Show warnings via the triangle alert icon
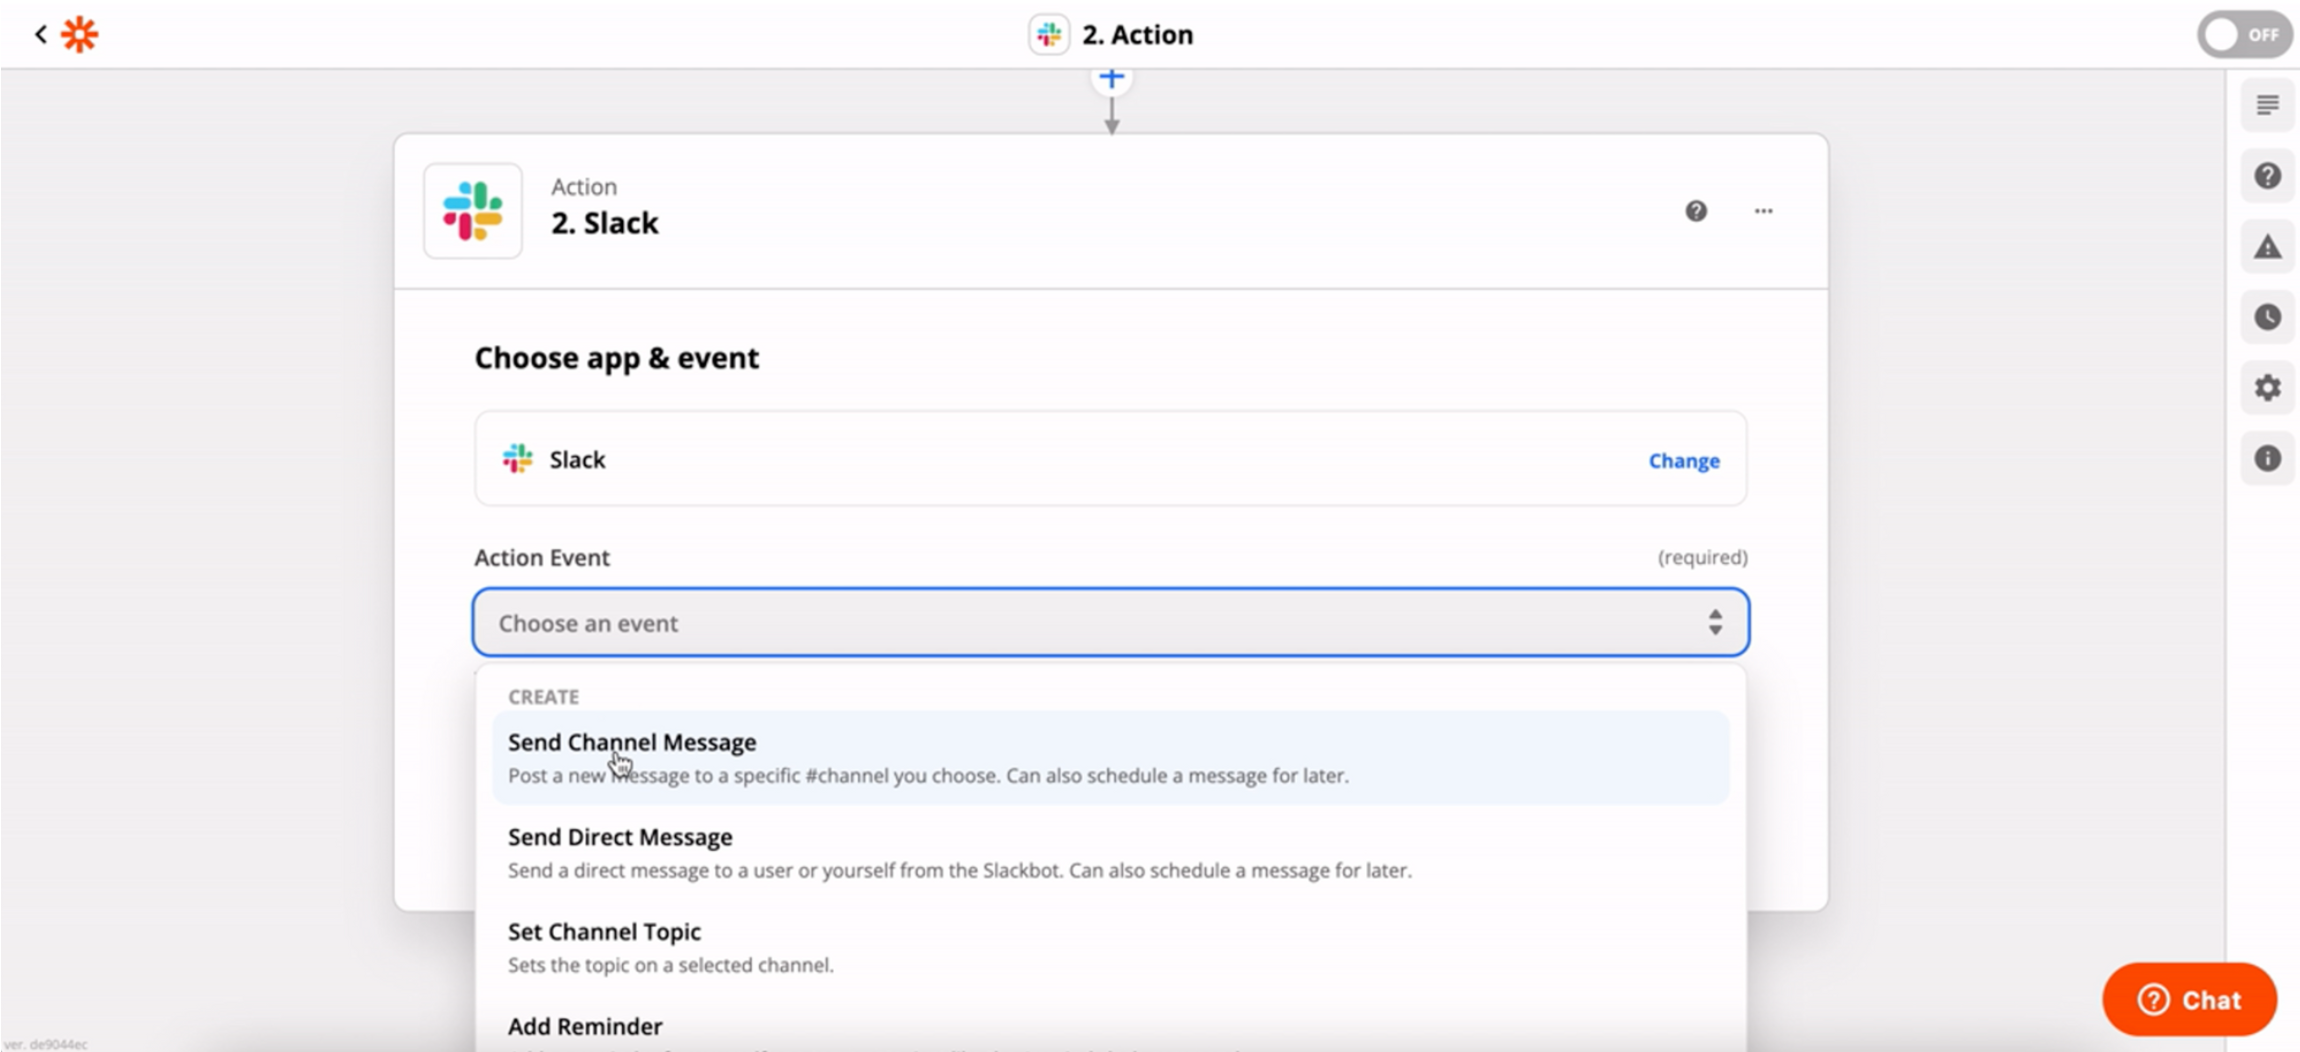The width and height of the screenshot is (2300, 1052). click(2267, 247)
